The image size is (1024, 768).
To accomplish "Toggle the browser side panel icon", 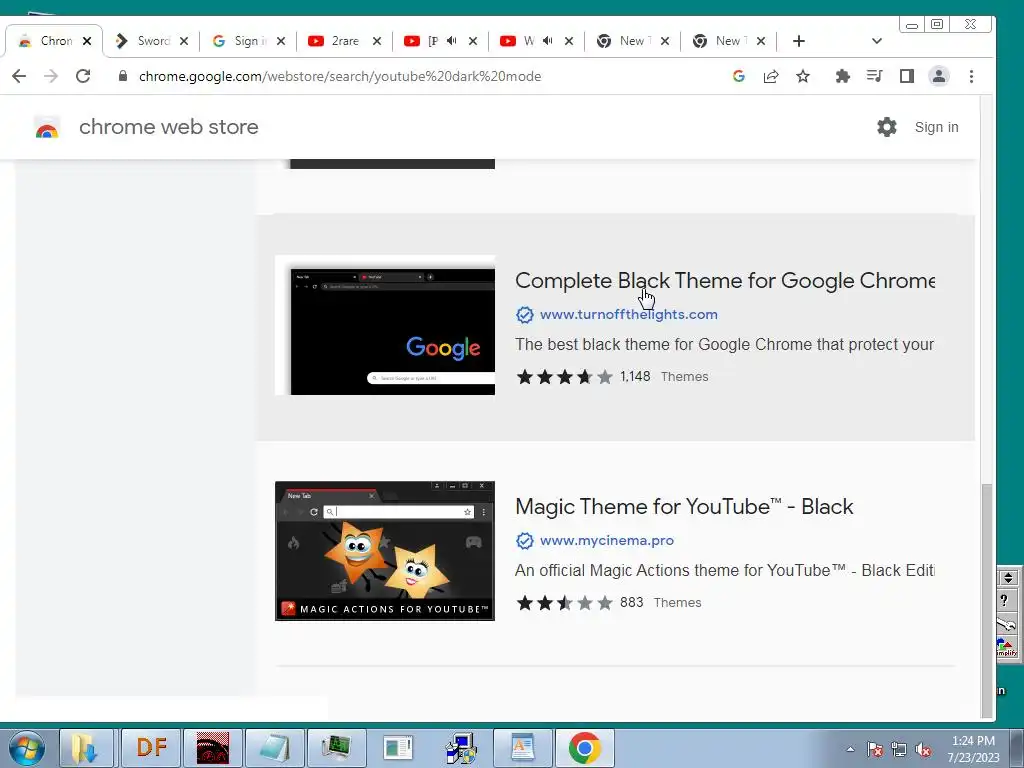I will click(x=906, y=76).
